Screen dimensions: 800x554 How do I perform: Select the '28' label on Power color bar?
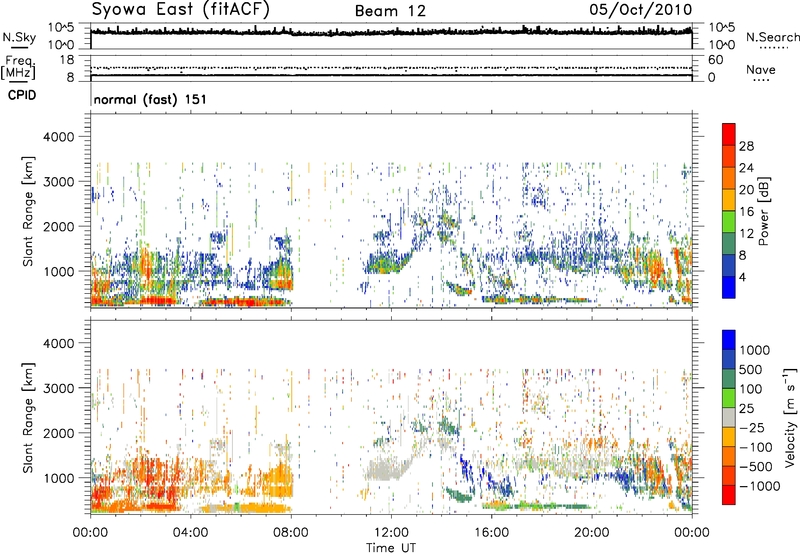click(x=746, y=146)
